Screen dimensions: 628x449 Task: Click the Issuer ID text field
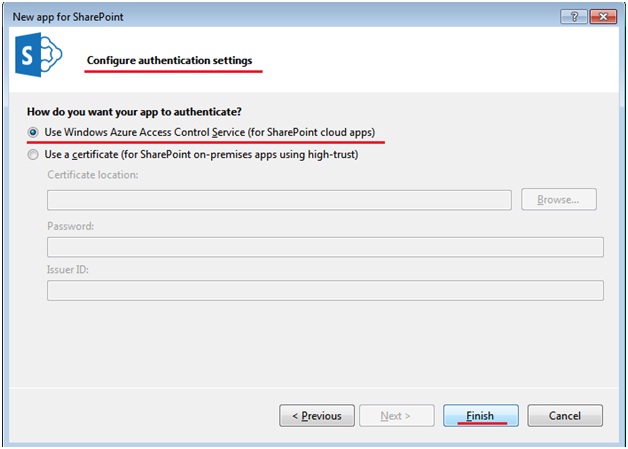coord(325,290)
